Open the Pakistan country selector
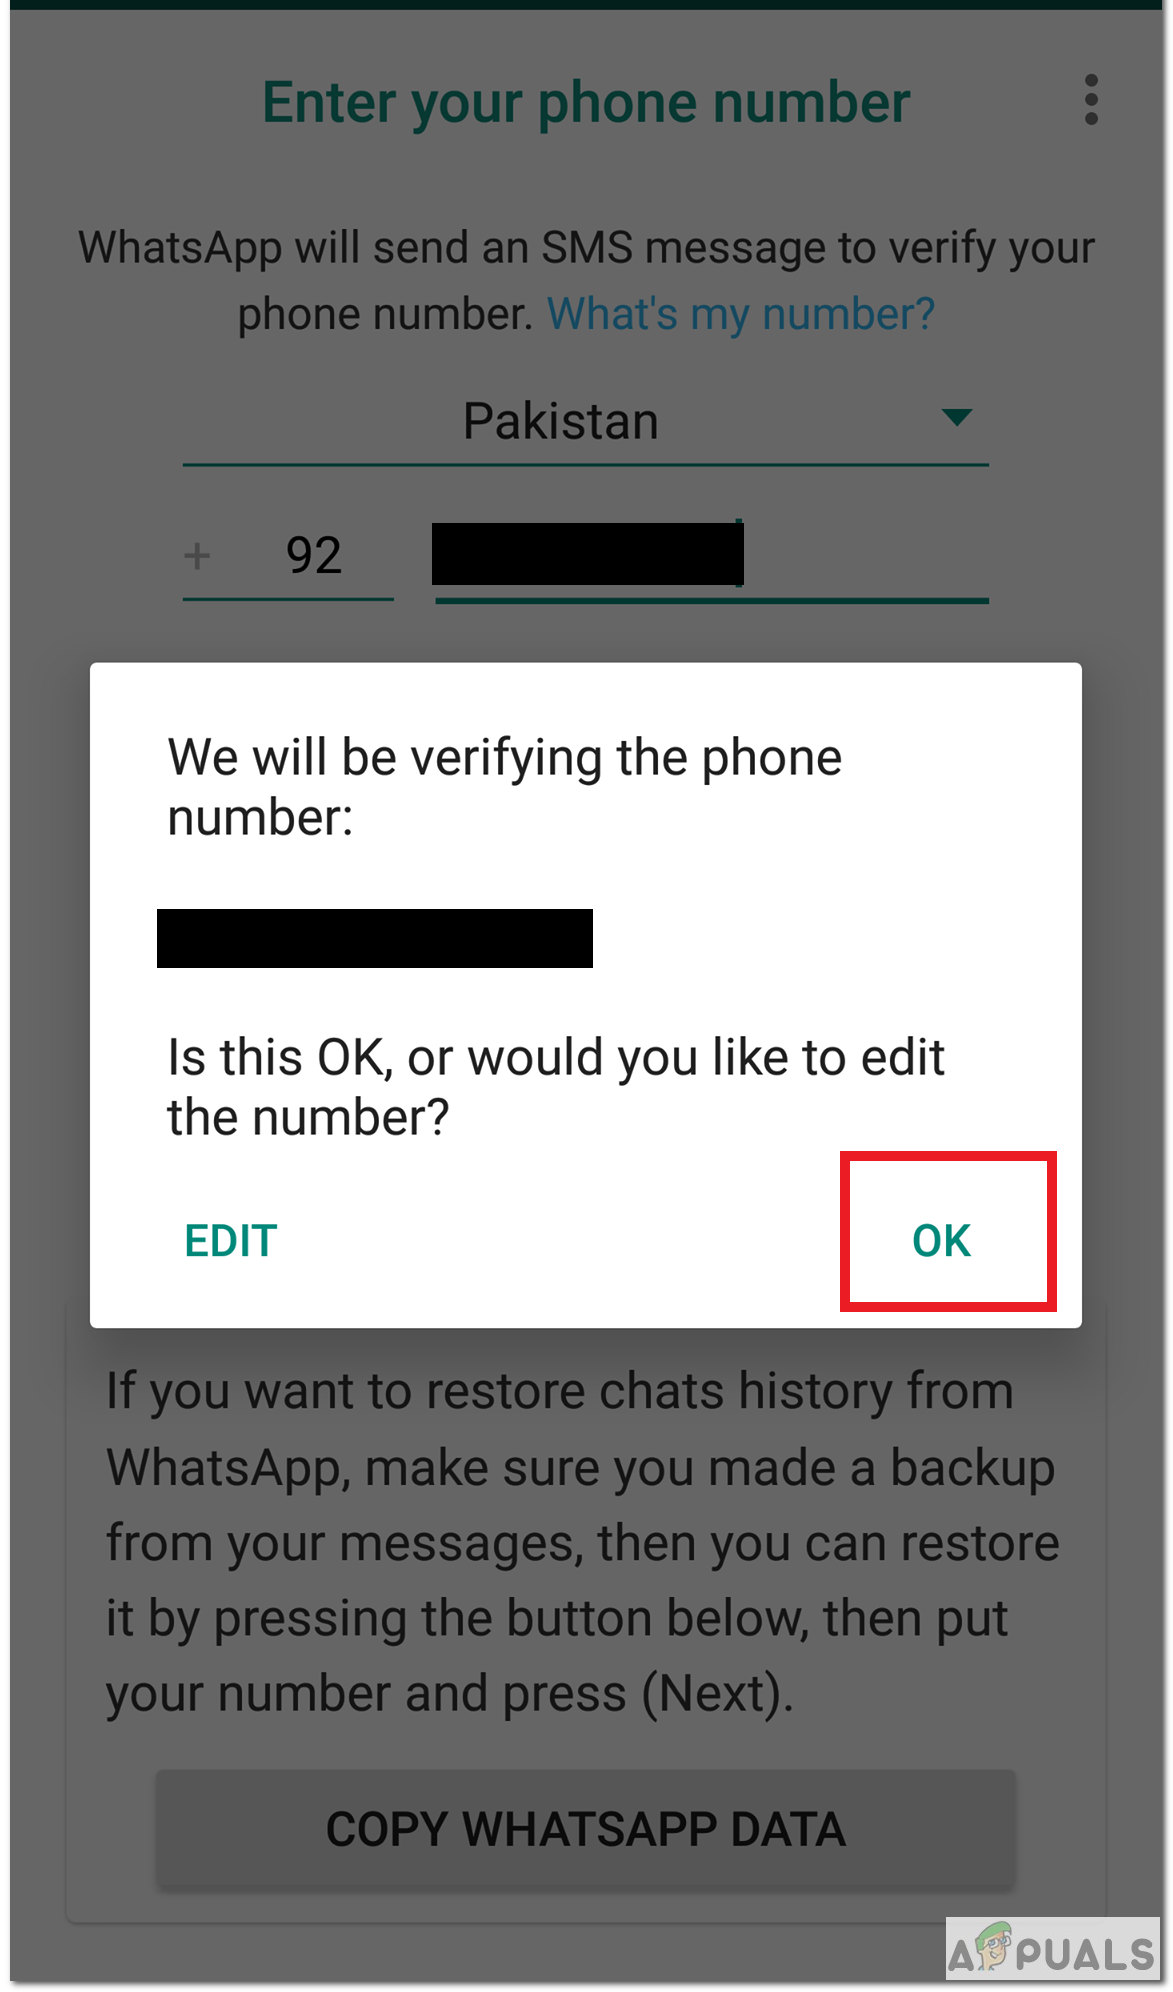 point(585,422)
